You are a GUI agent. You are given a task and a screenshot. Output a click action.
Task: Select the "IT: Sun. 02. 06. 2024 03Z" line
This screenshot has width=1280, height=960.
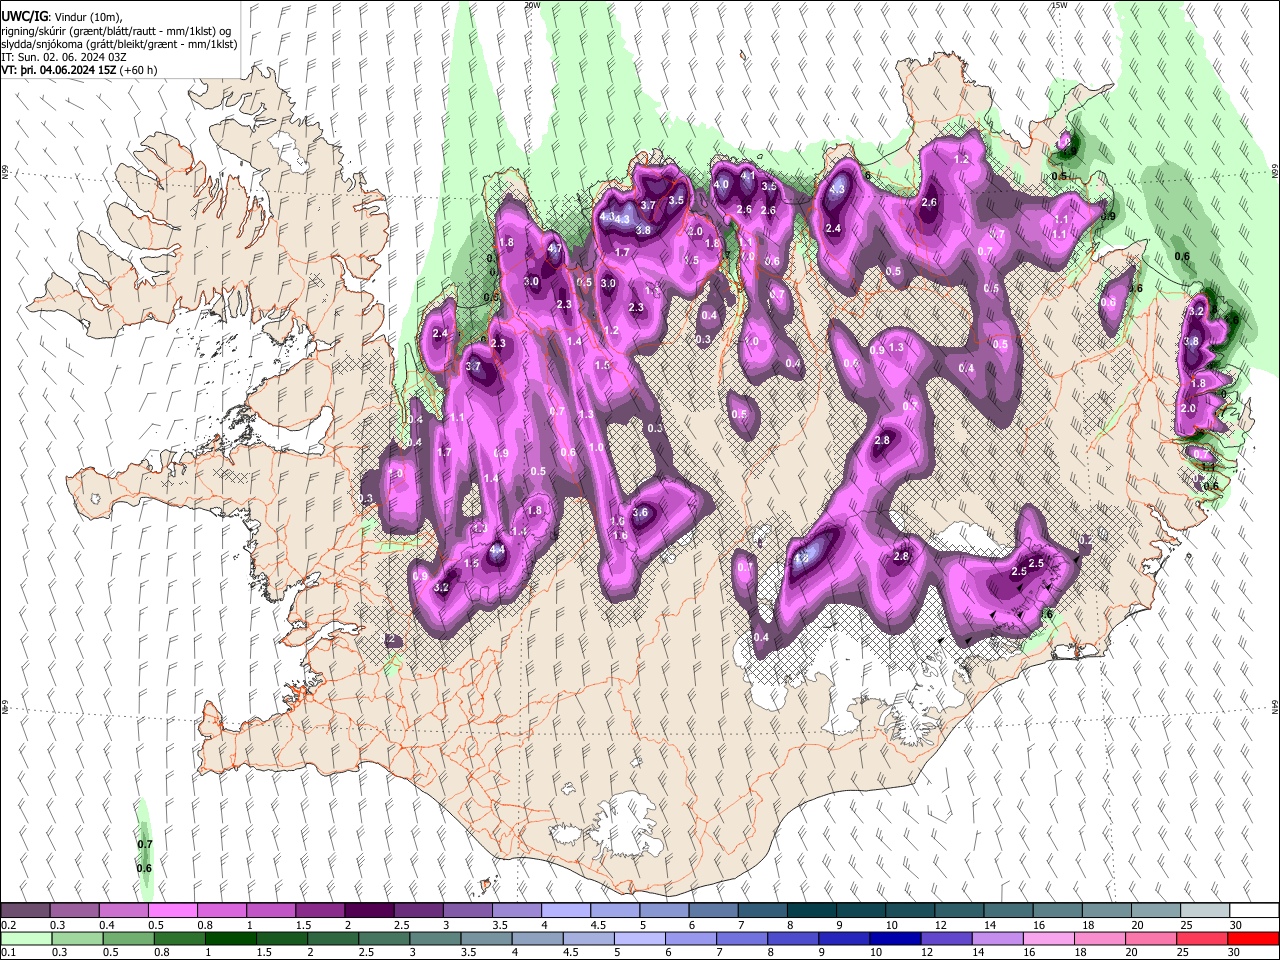pyautogui.click(x=64, y=57)
